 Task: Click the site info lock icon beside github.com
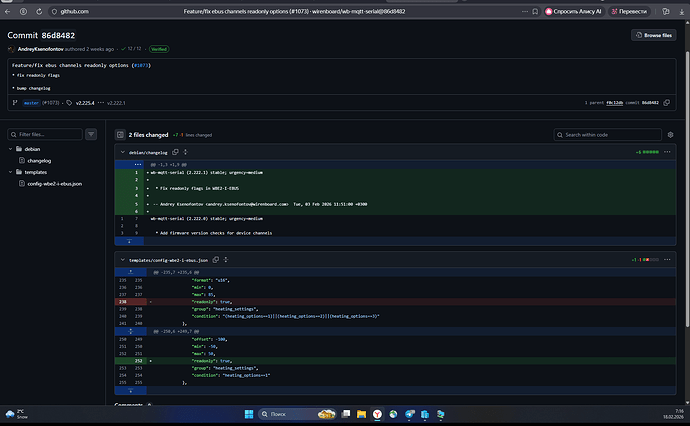pos(54,11)
